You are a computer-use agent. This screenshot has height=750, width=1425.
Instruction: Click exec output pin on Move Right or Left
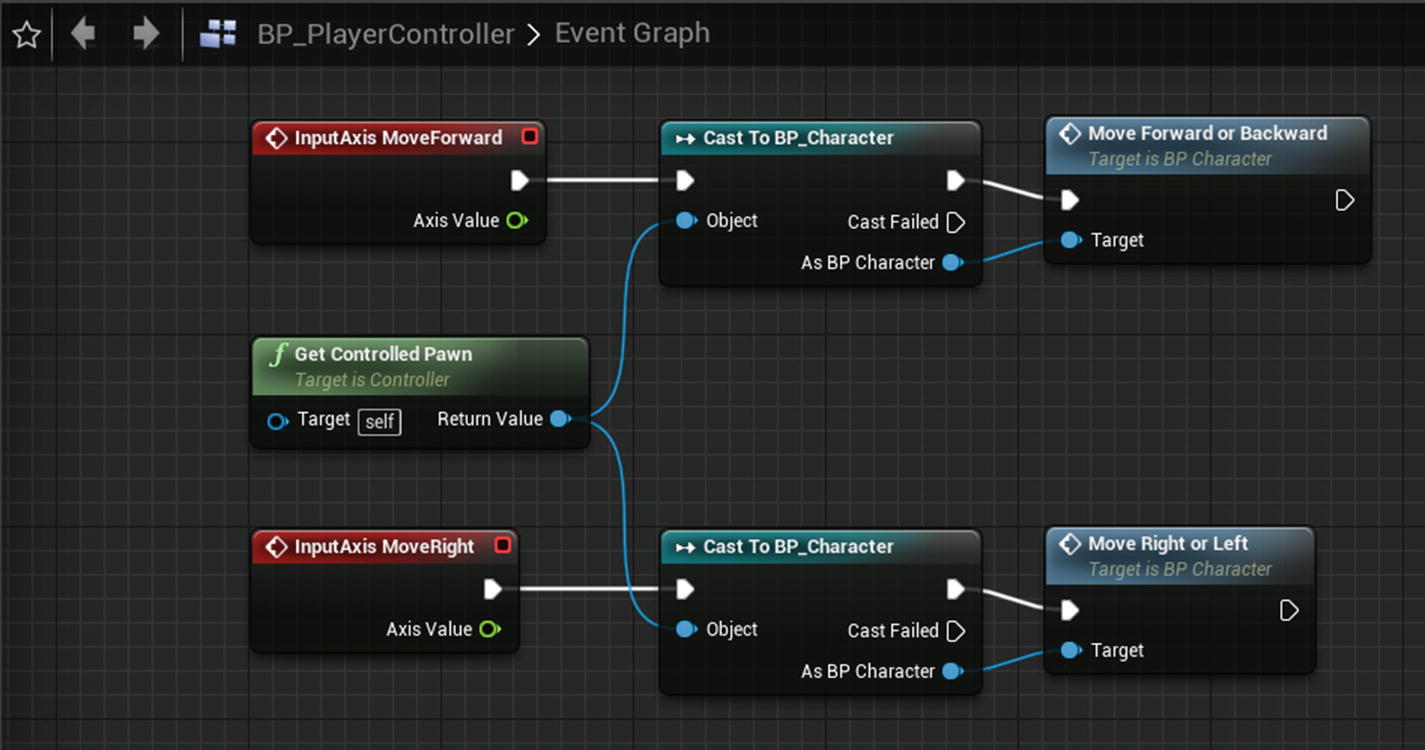[x=1289, y=609]
